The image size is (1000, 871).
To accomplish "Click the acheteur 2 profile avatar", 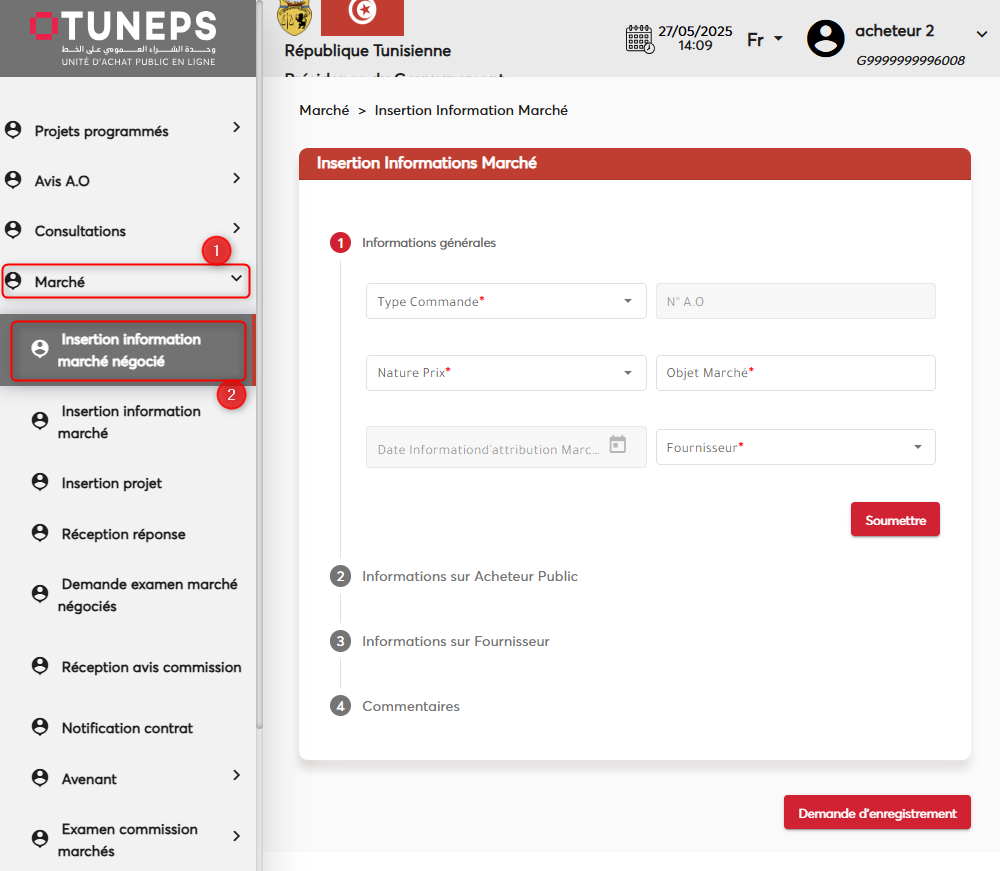I will point(825,39).
